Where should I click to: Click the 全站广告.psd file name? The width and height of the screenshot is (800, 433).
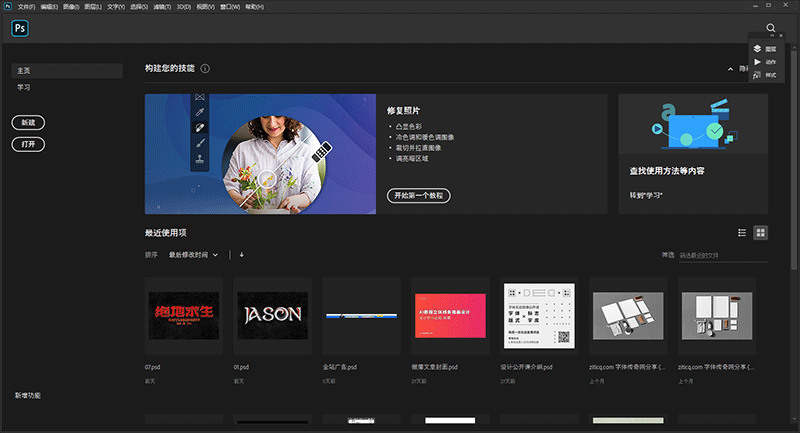[x=340, y=367]
